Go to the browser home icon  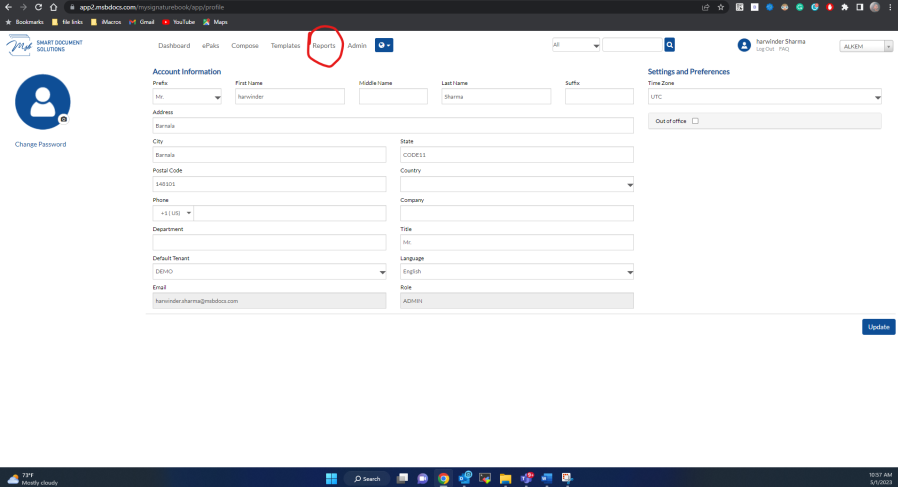53,7
